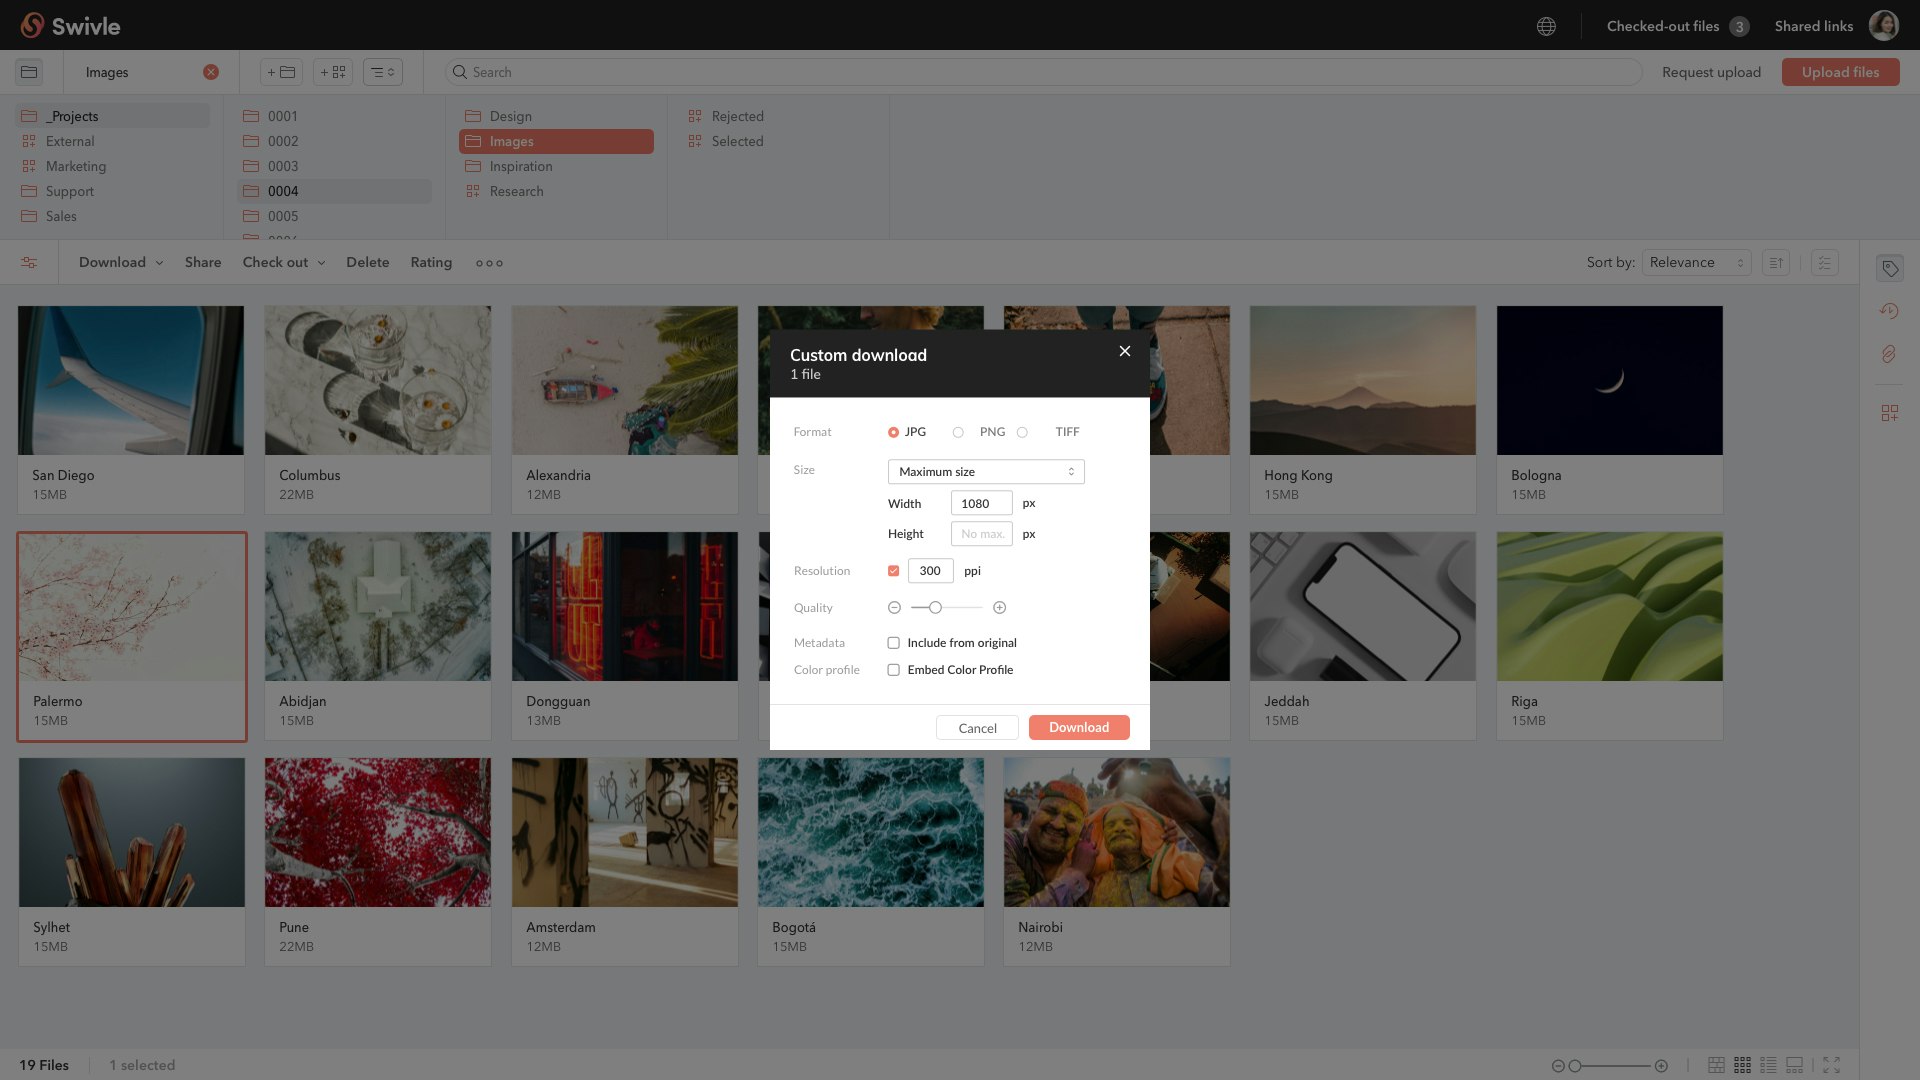Cancel the custom download dialog
Image resolution: width=1920 pixels, height=1080 pixels.
tap(977, 729)
